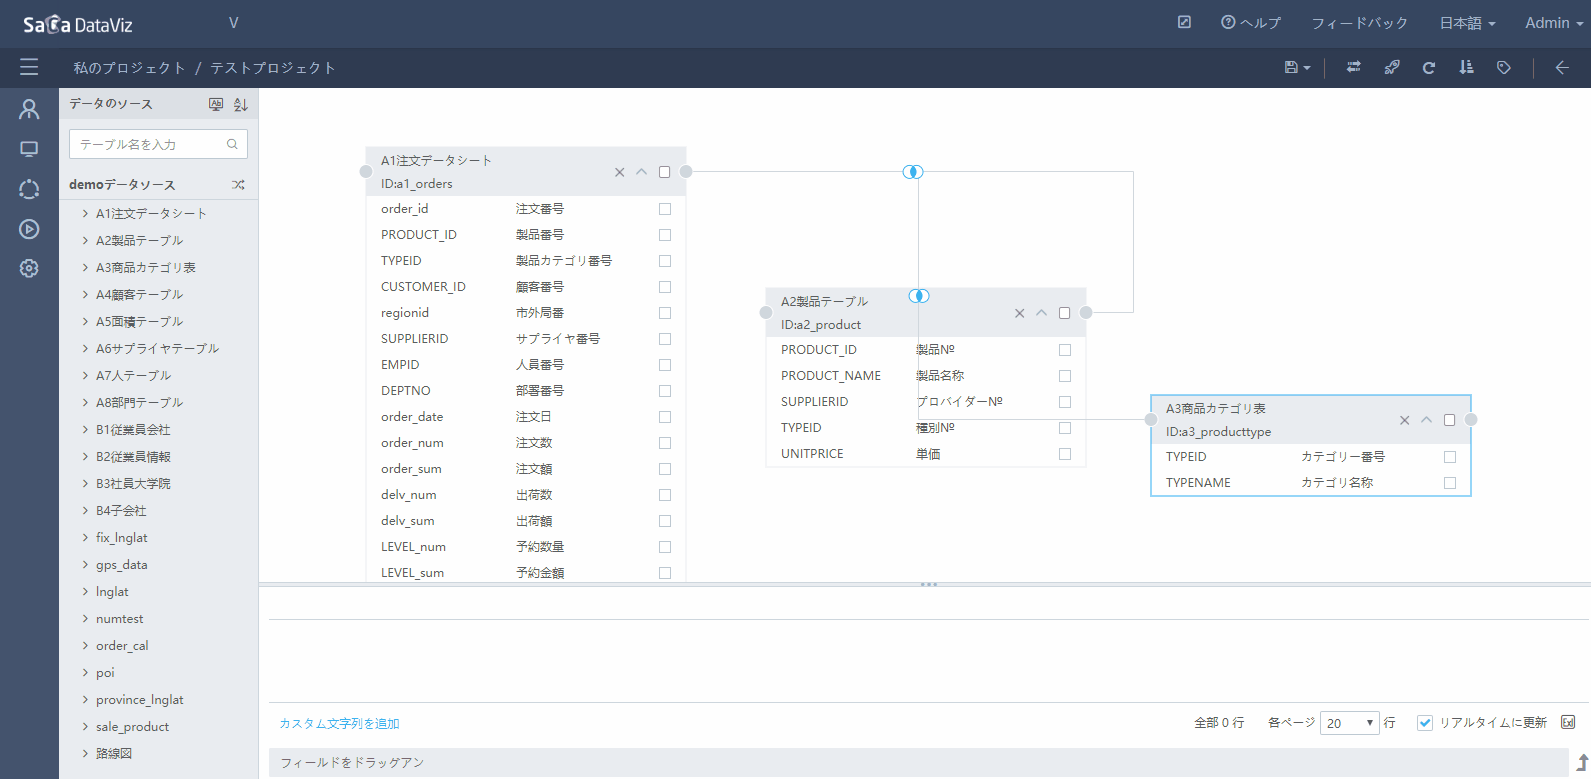The image size is (1591, 779).
Task: Open the hamburger menu icon
Action: tap(29, 67)
